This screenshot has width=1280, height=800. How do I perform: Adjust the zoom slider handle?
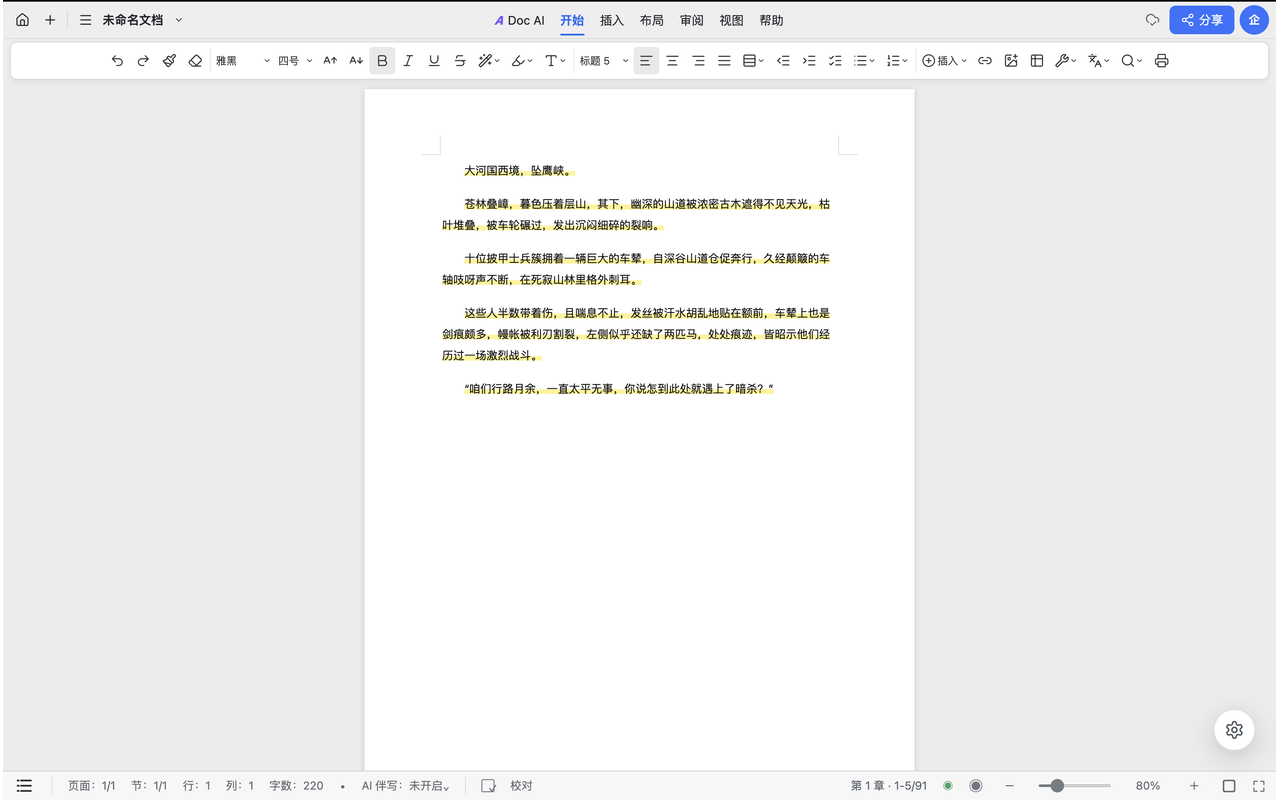coord(1057,786)
